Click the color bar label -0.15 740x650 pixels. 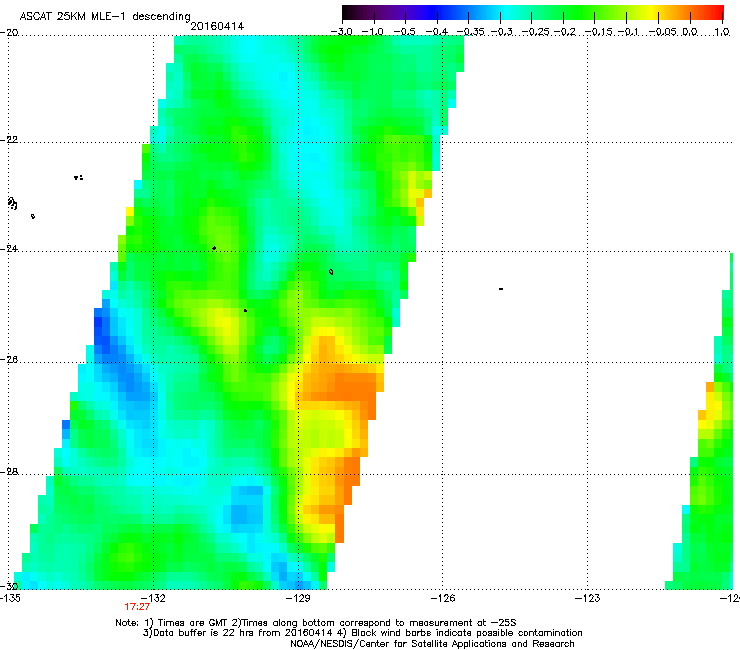598,32
